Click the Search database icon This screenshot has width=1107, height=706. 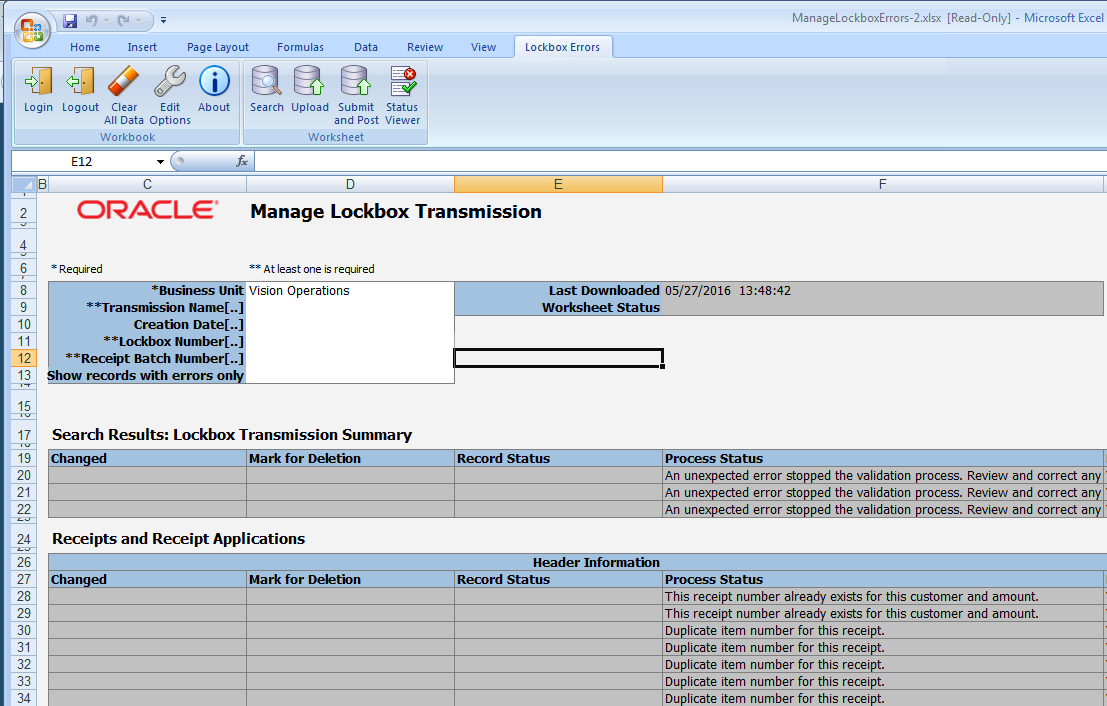(266, 81)
